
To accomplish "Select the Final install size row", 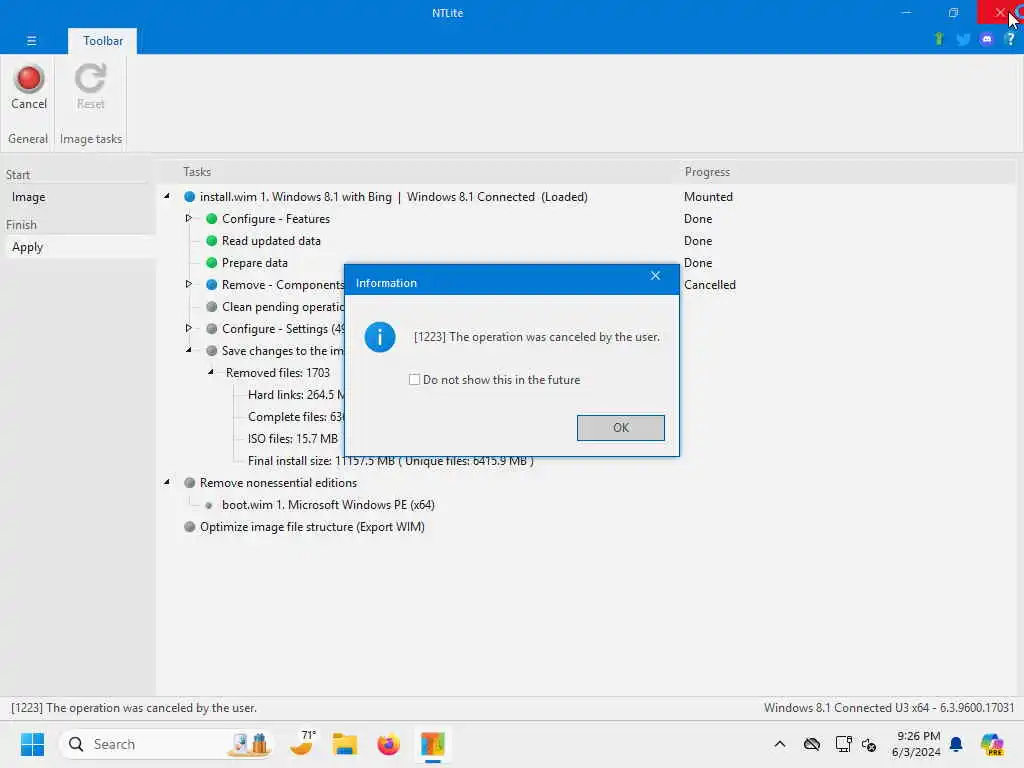I will point(391,461).
